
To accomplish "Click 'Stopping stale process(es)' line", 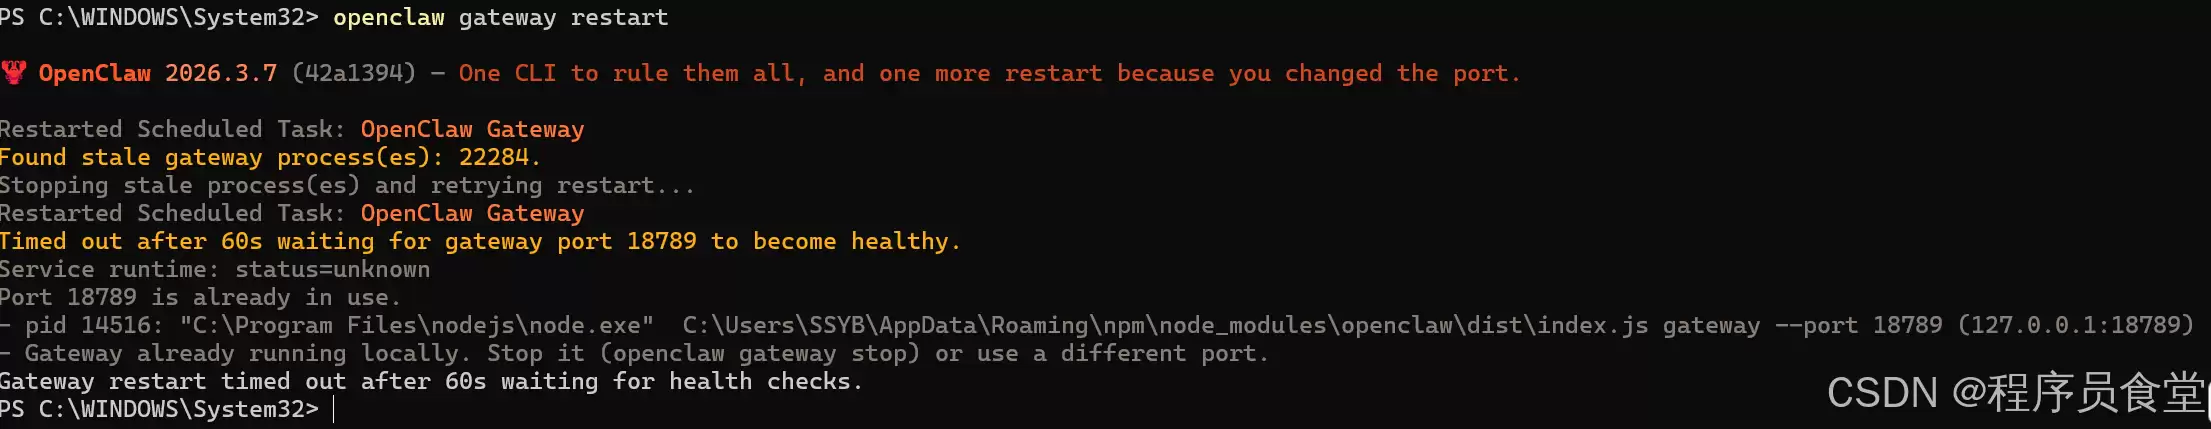I will (347, 185).
